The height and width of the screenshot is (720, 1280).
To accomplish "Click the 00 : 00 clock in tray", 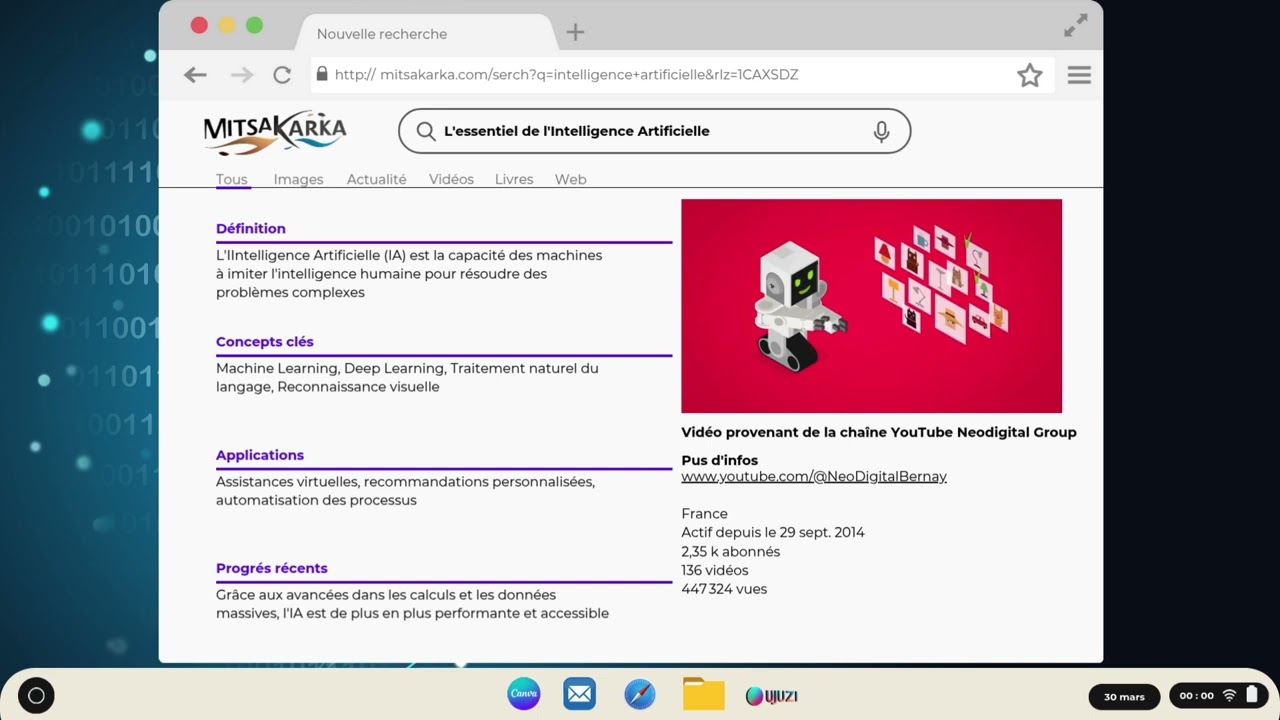I will click(1196, 696).
